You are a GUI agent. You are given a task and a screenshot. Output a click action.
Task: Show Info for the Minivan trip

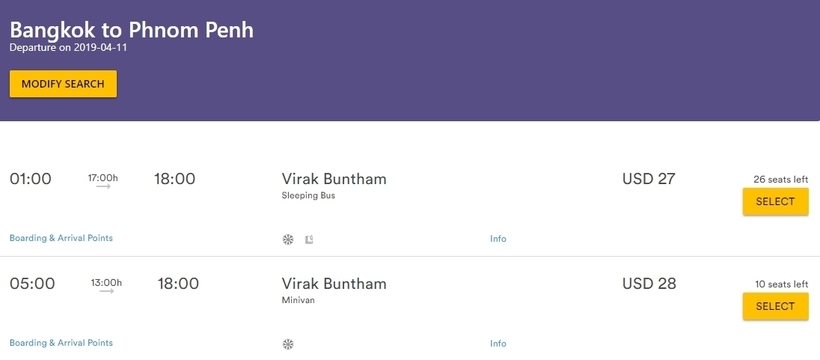pyautogui.click(x=498, y=343)
